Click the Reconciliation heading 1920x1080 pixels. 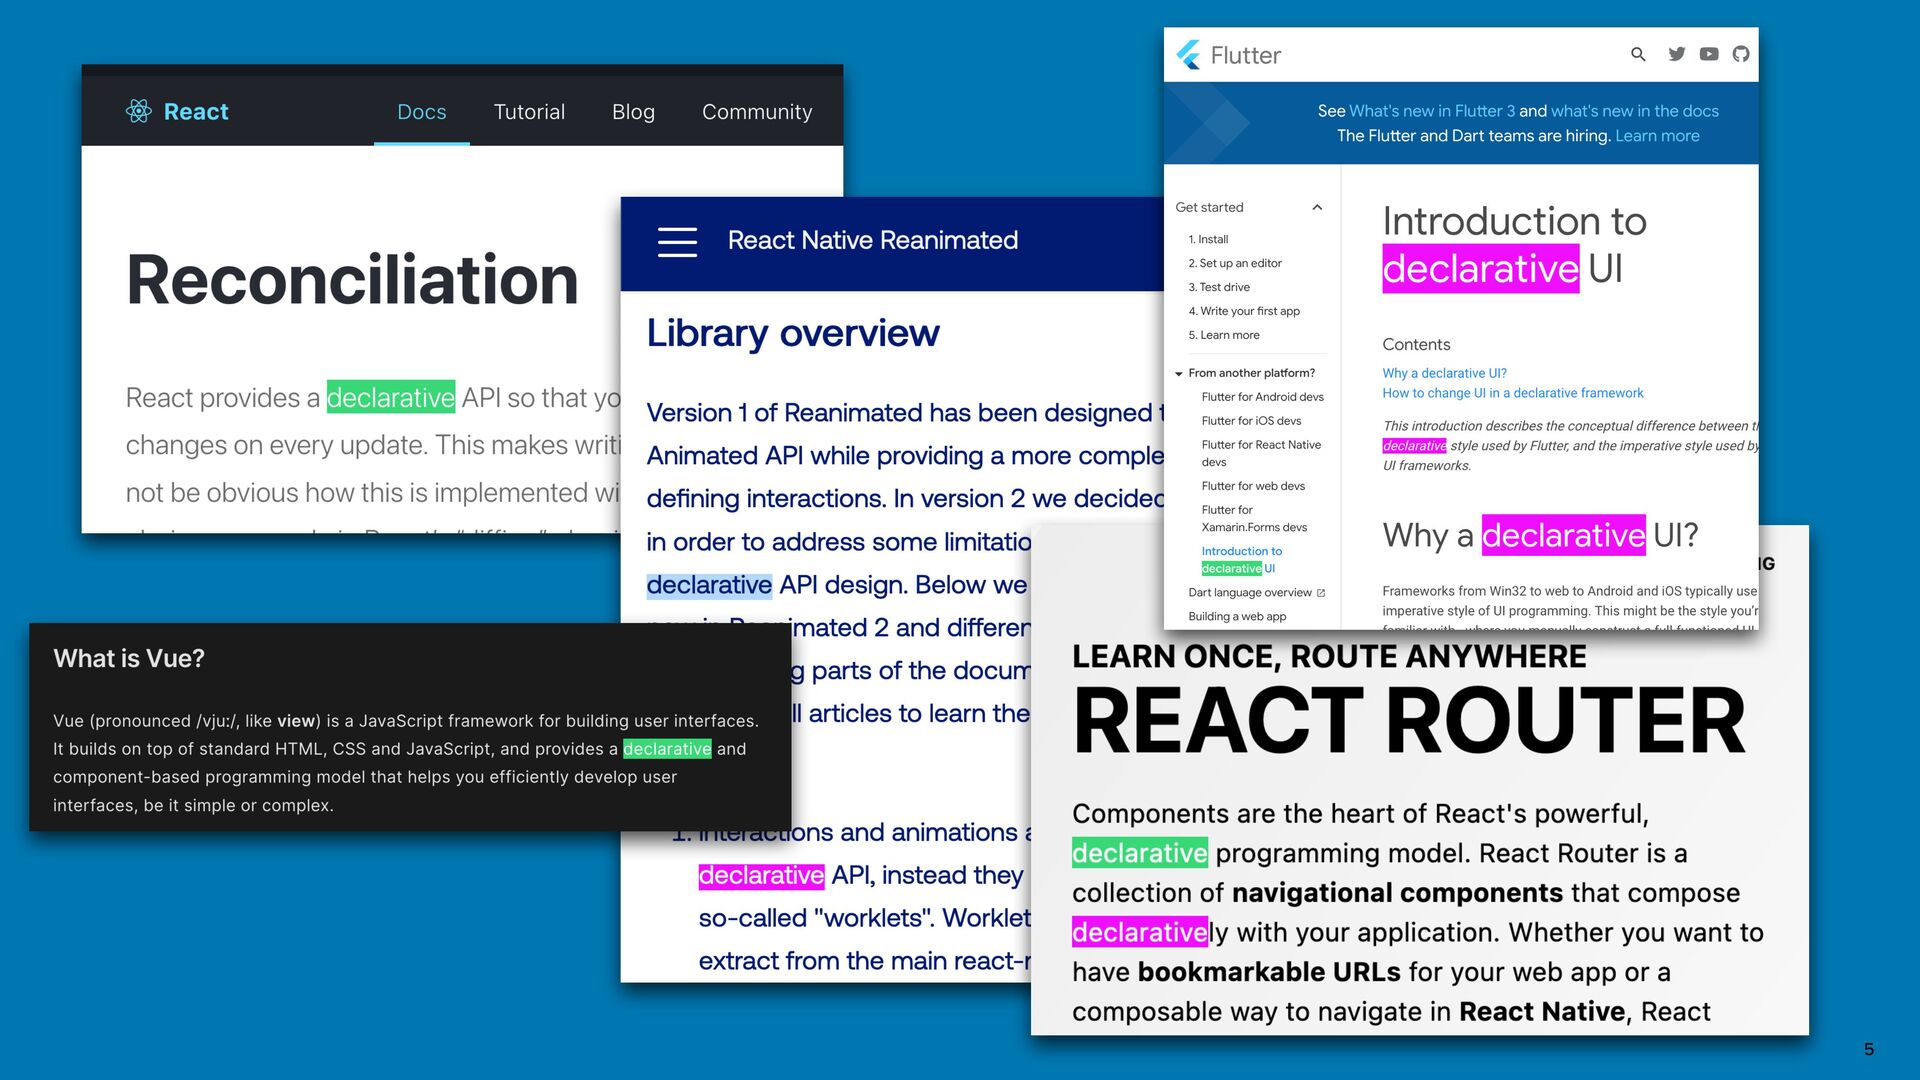[352, 280]
